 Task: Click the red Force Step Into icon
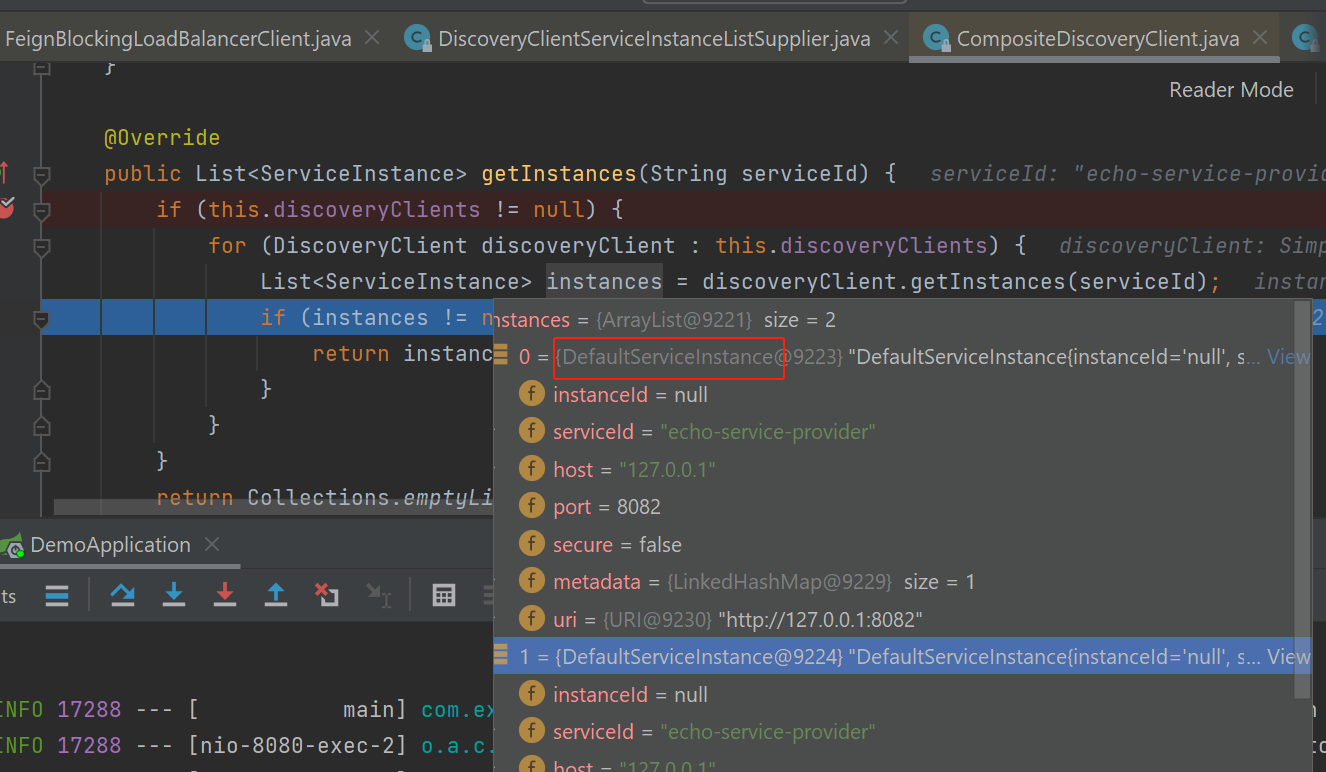[225, 596]
